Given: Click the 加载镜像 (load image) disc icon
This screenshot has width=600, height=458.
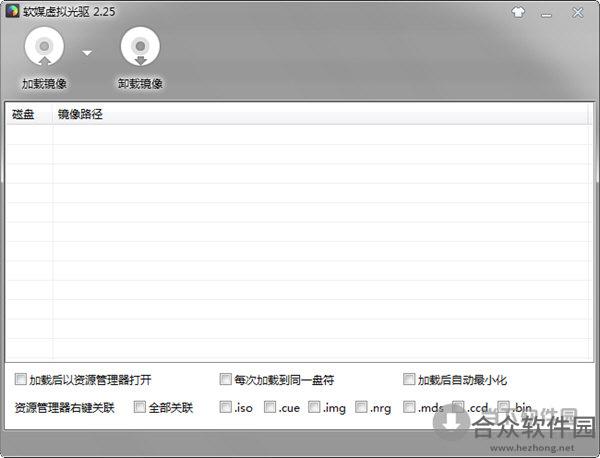Looking at the screenshot, I should click(x=44, y=46).
